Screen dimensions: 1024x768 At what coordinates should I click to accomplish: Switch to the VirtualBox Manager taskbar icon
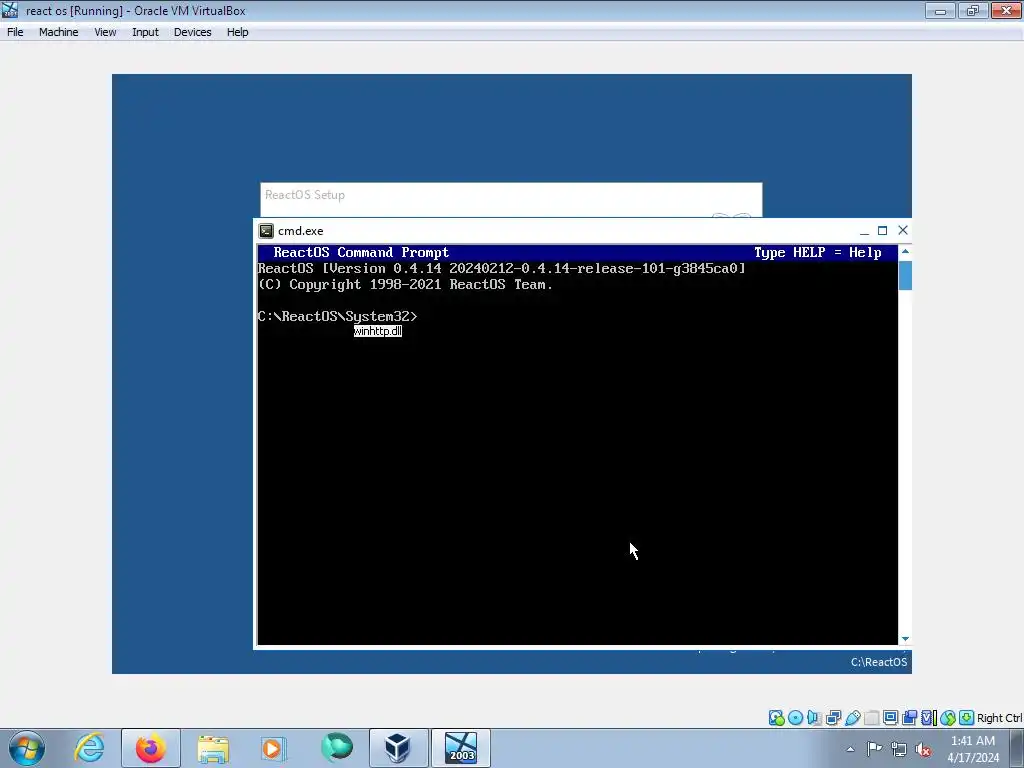point(398,748)
